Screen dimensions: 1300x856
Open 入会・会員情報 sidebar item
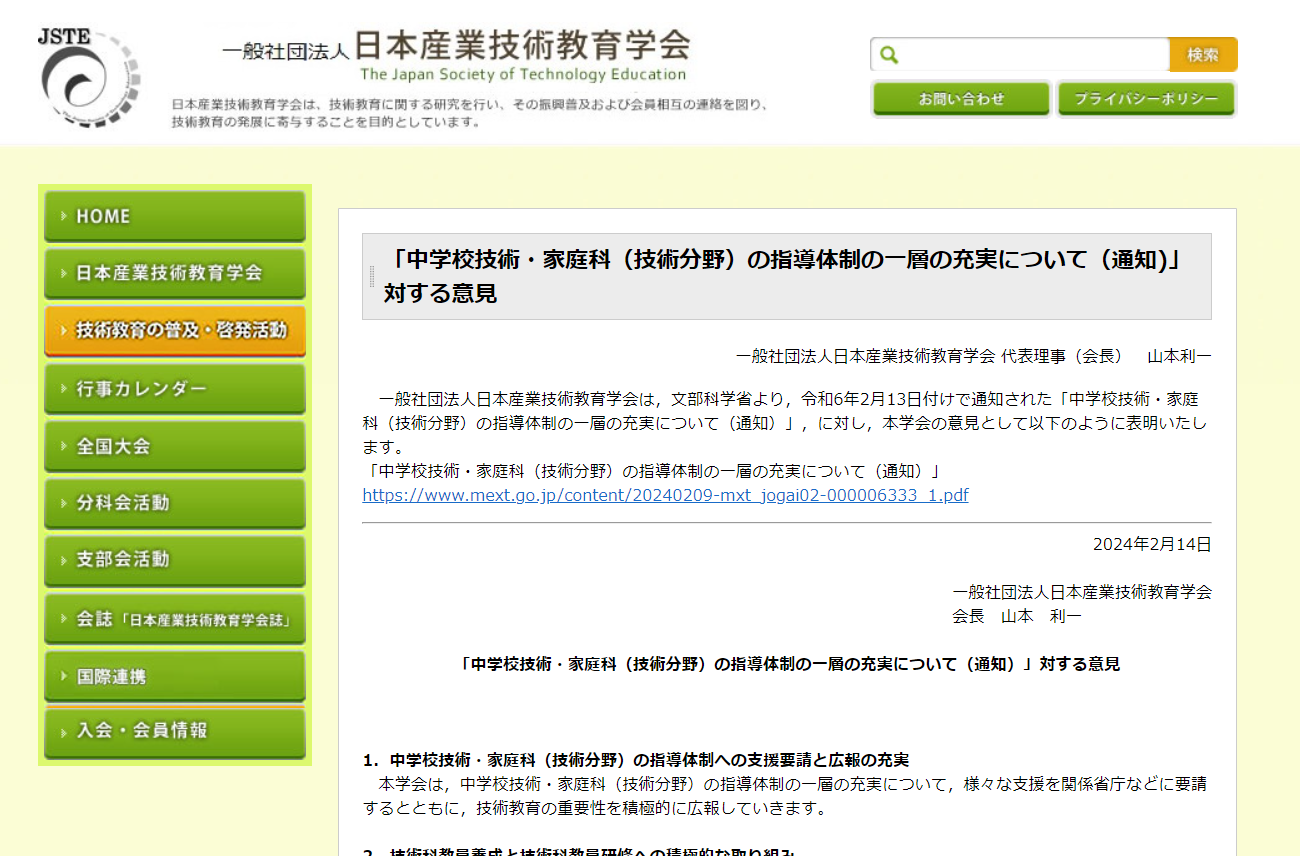pyautogui.click(x=175, y=732)
